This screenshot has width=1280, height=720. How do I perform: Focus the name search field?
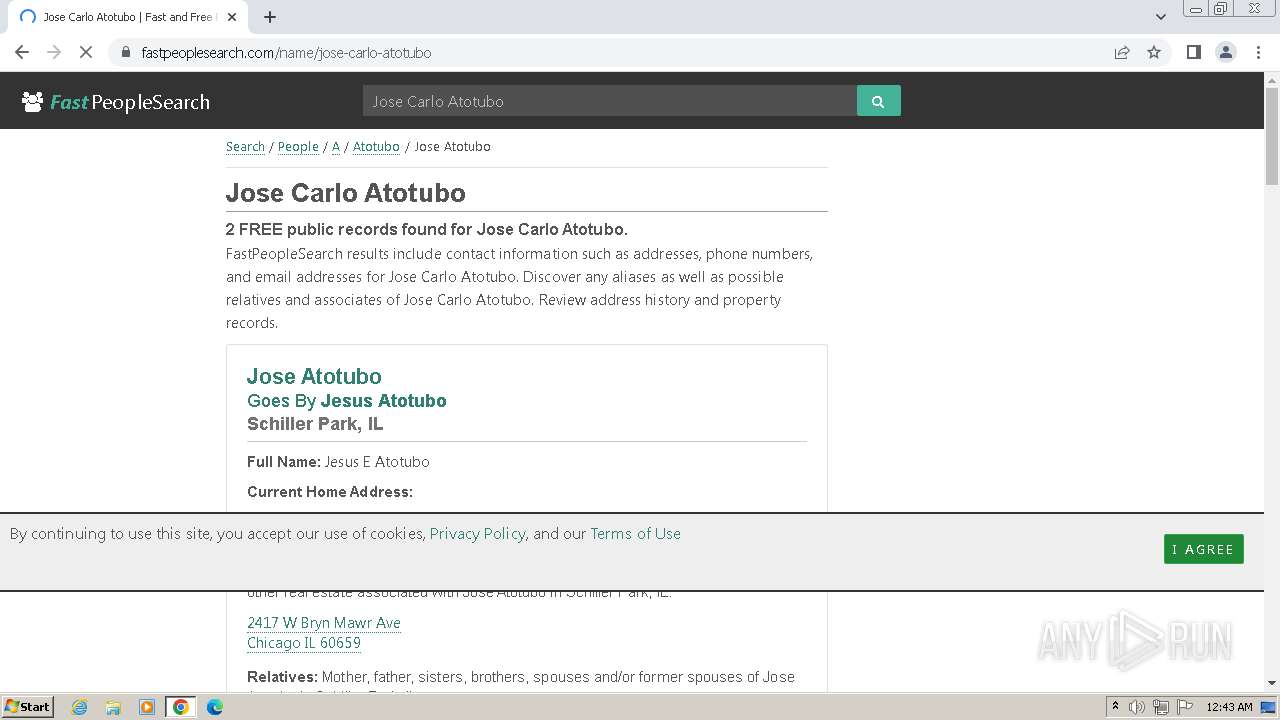tap(610, 101)
